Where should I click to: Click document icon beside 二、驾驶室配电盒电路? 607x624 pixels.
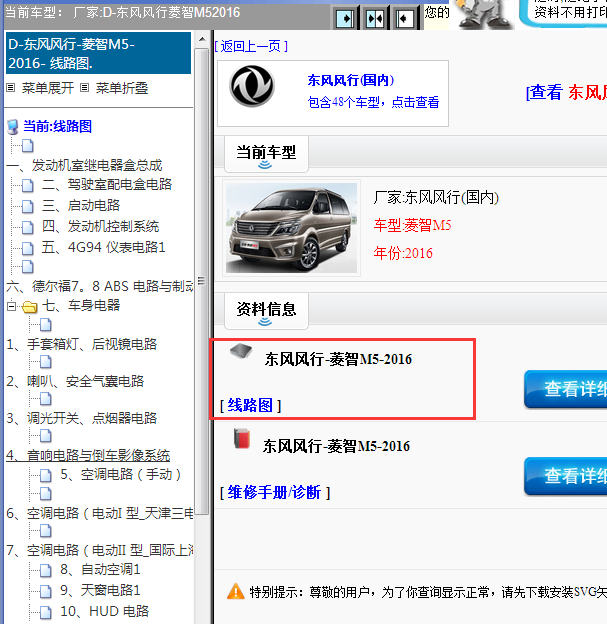(x=27, y=185)
